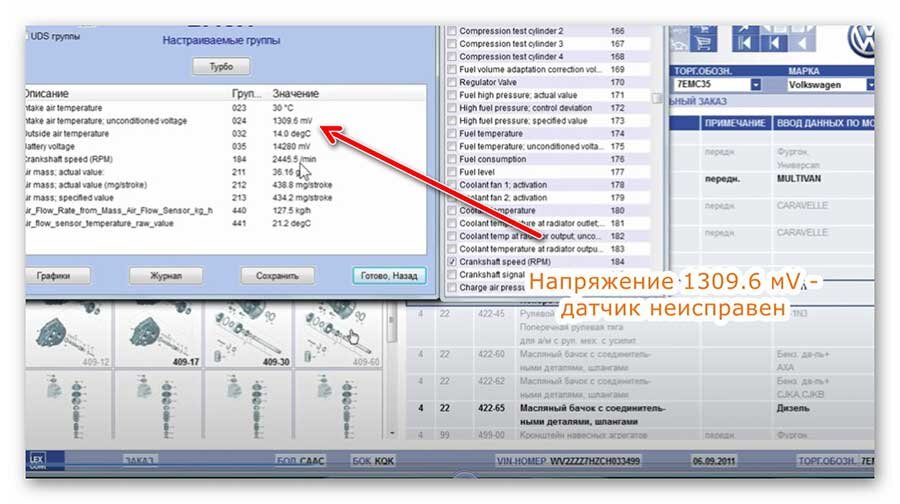Click the UDS группы label
Image resolution: width=900 pixels, height=504 pixels.
55,36
